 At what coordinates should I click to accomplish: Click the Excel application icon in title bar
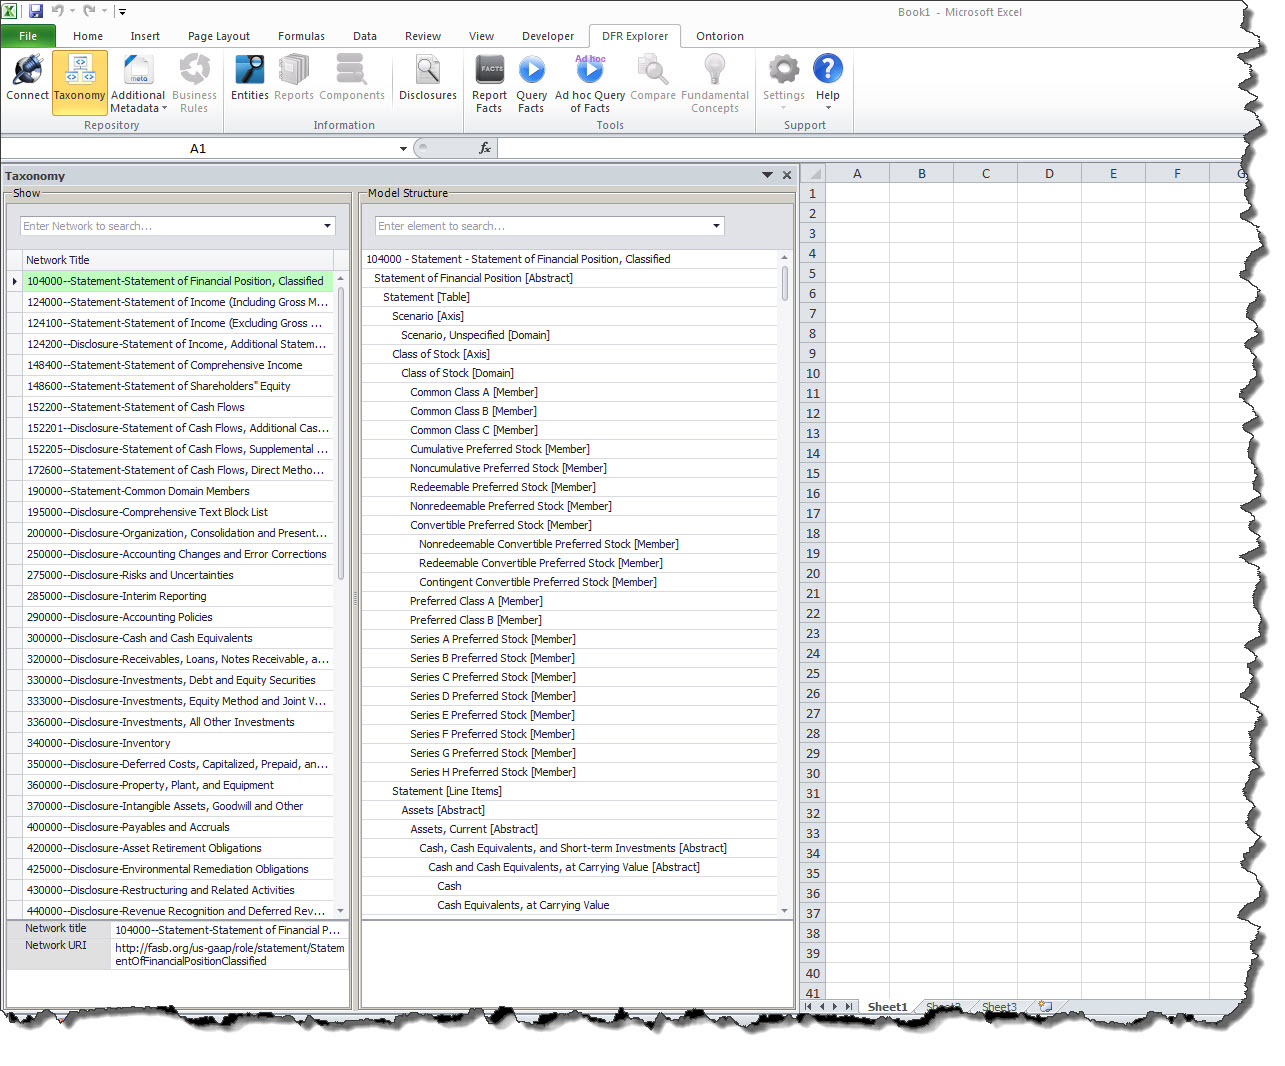(10, 11)
